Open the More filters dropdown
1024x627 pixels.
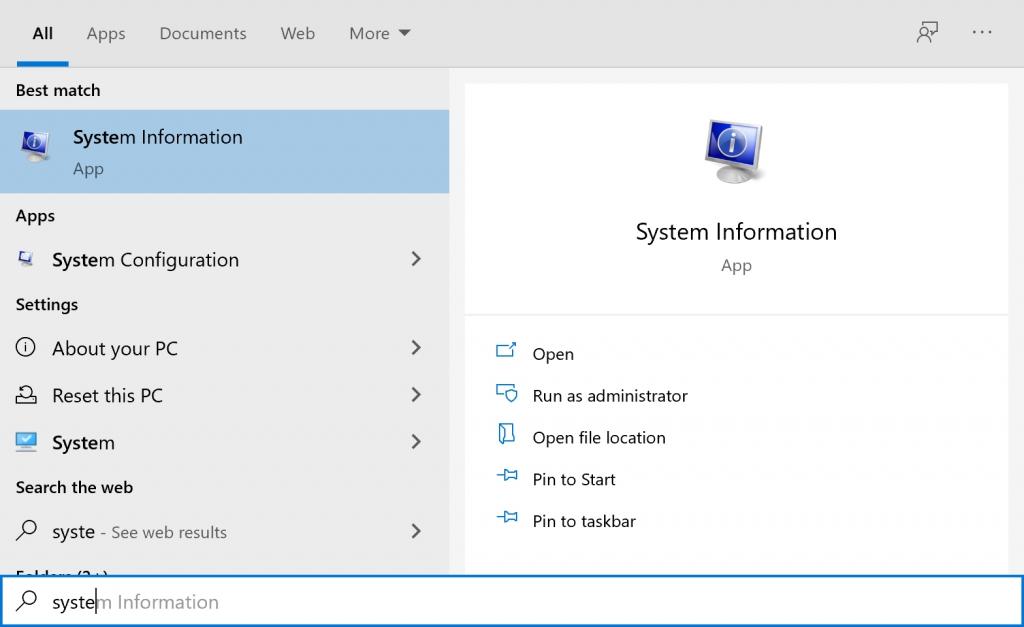click(x=379, y=32)
